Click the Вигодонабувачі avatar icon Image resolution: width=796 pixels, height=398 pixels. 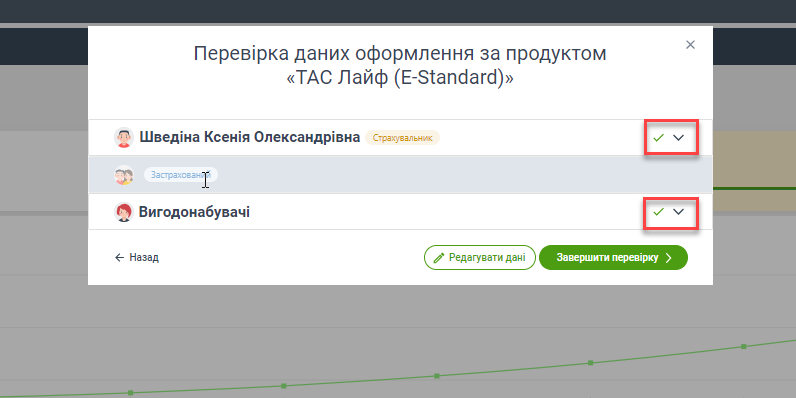pyautogui.click(x=124, y=212)
